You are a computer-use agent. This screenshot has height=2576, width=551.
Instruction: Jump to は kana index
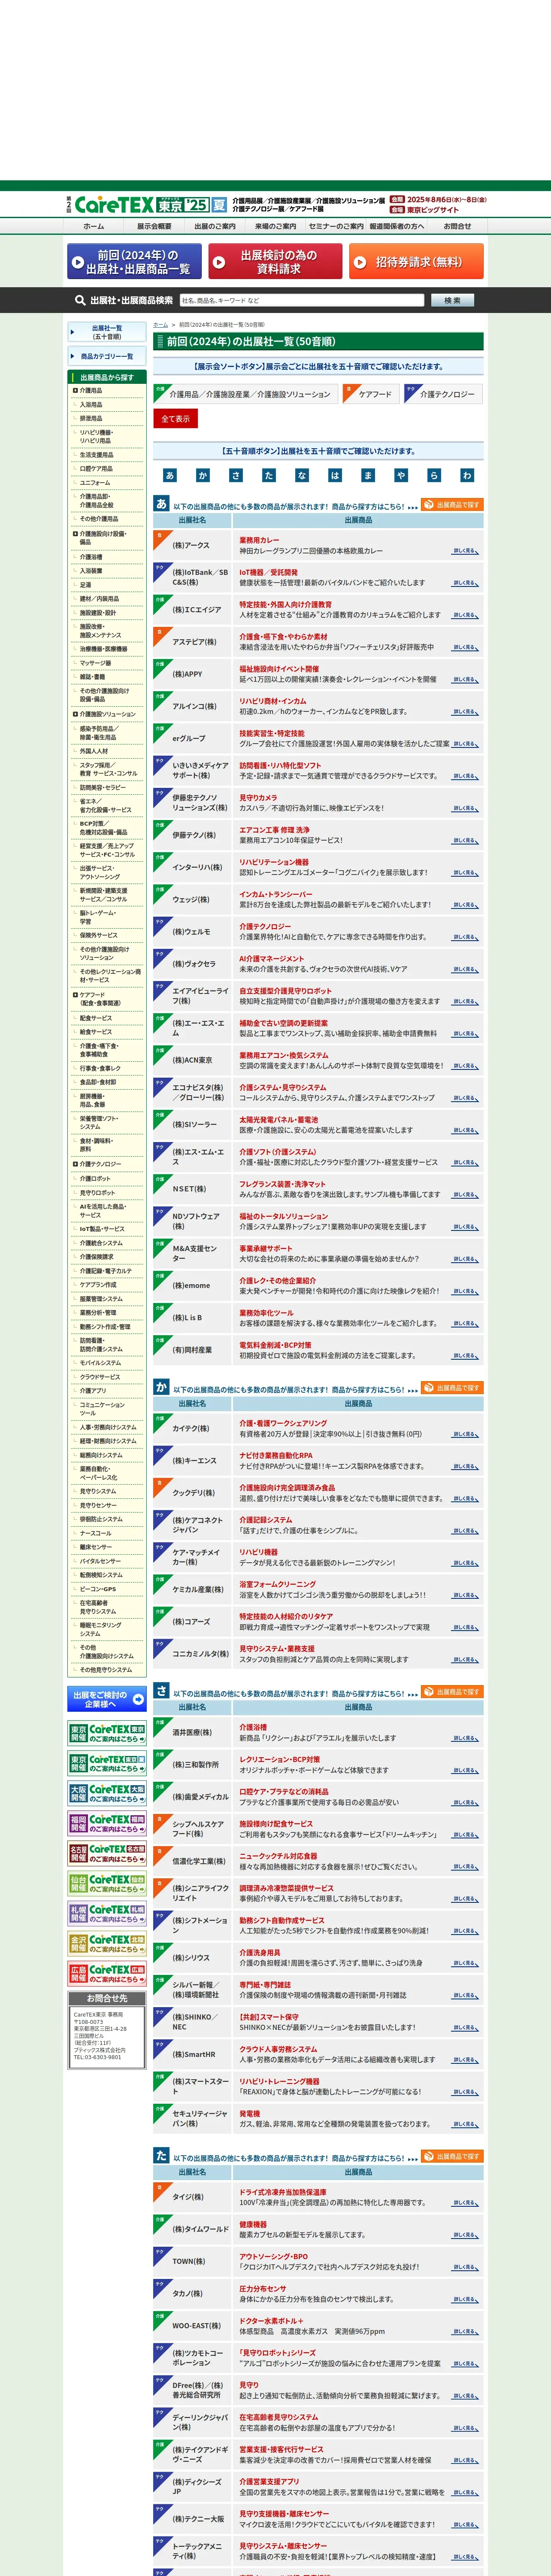coord(335,475)
